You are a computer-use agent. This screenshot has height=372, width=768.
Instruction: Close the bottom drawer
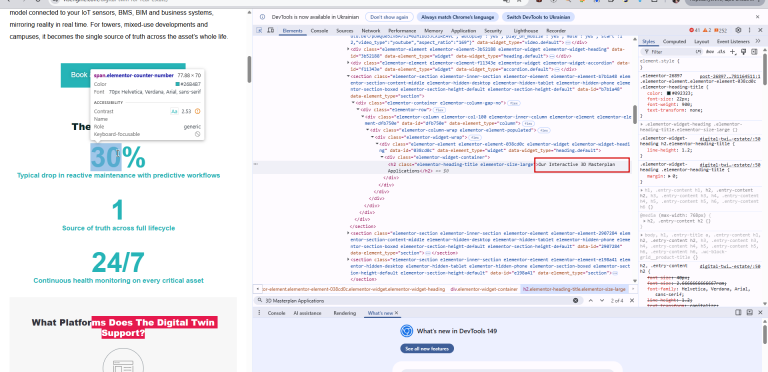pyautogui.click(x=760, y=312)
